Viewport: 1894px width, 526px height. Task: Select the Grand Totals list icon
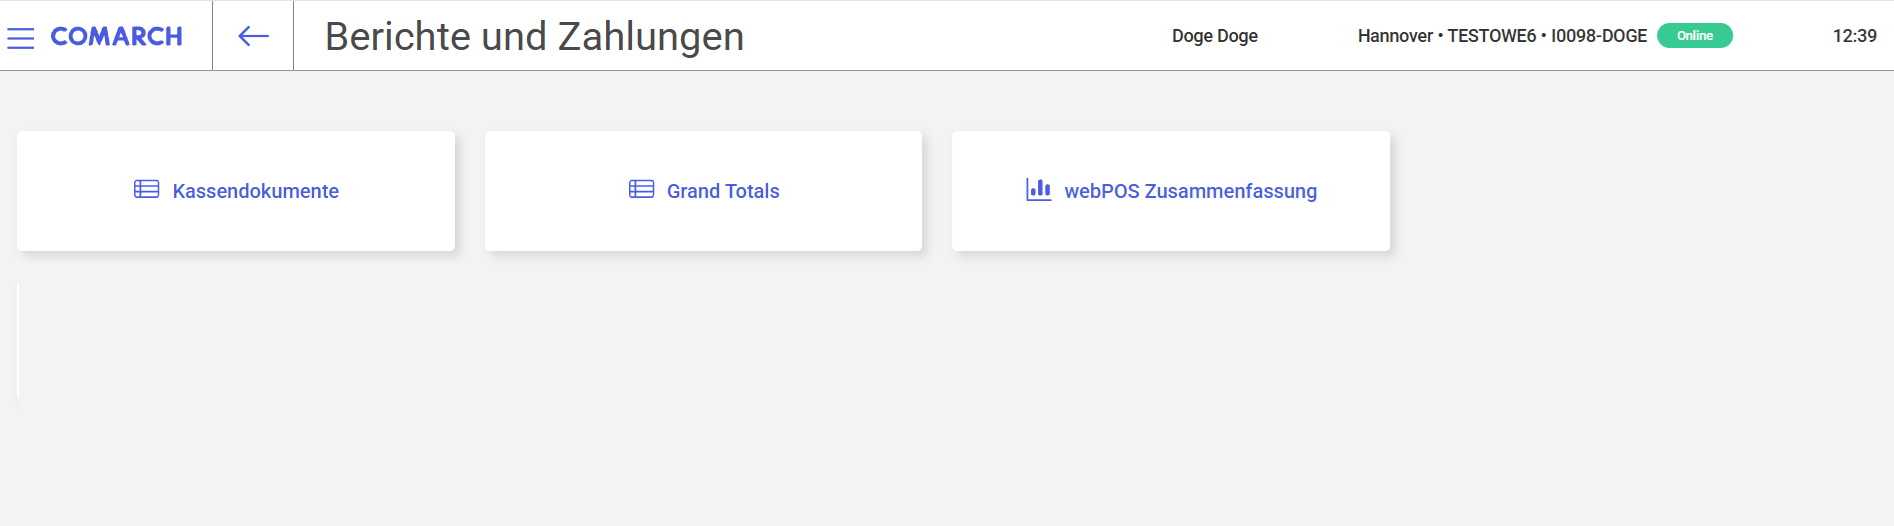coord(642,189)
